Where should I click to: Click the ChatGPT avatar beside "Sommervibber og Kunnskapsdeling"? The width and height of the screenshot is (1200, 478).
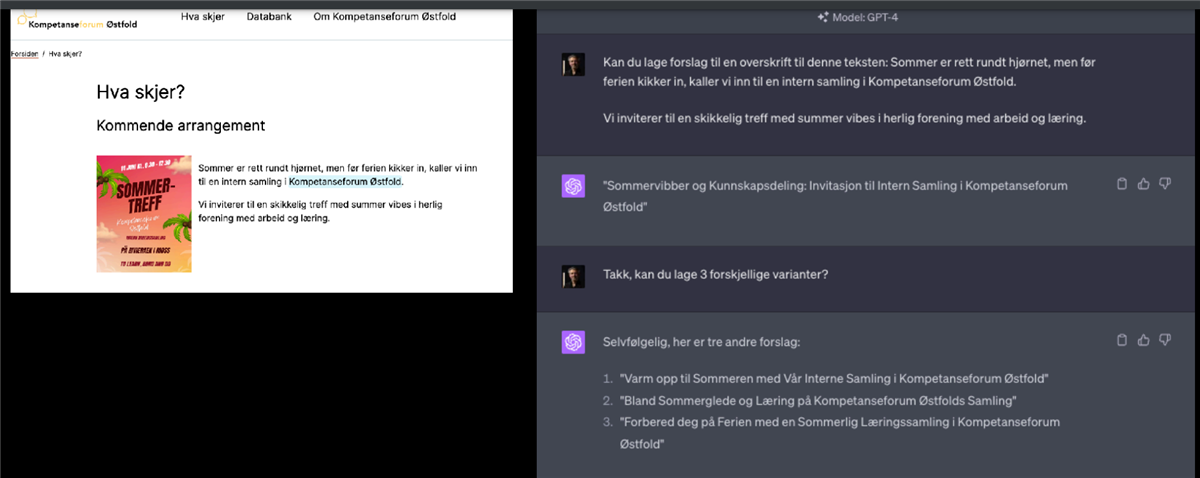coord(573,187)
